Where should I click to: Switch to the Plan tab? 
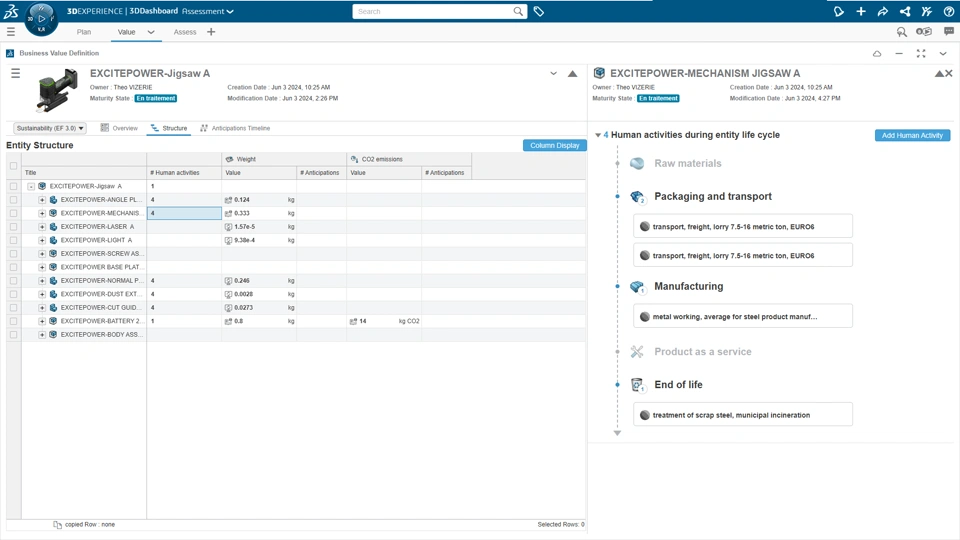click(84, 32)
